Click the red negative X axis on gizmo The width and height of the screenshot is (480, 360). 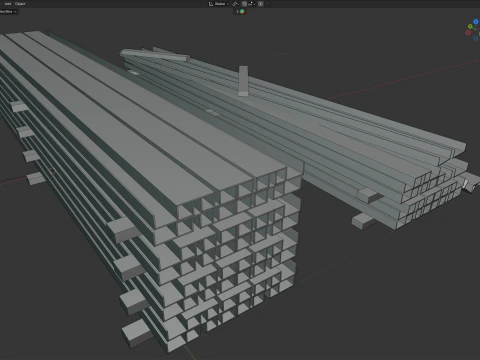pos(468,33)
